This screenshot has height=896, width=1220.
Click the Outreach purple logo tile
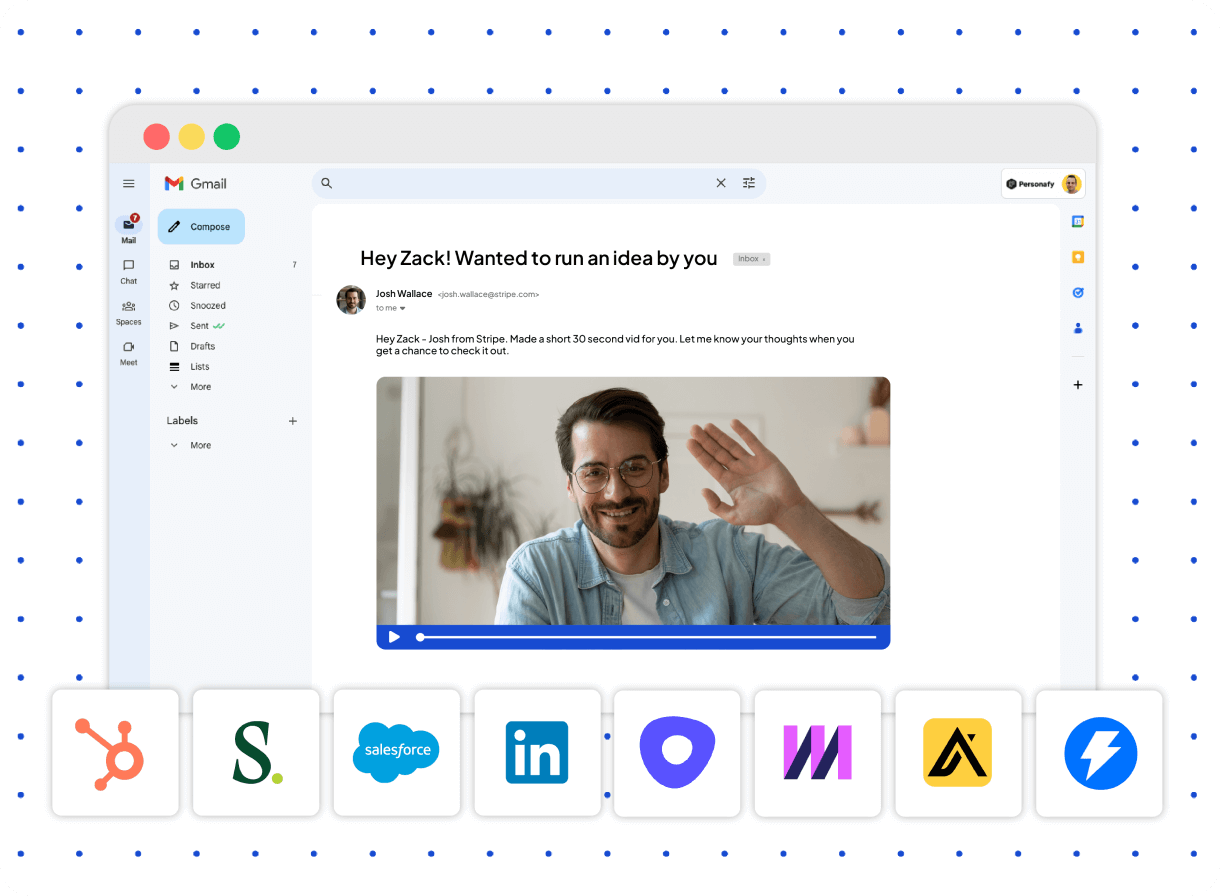pyautogui.click(x=677, y=753)
